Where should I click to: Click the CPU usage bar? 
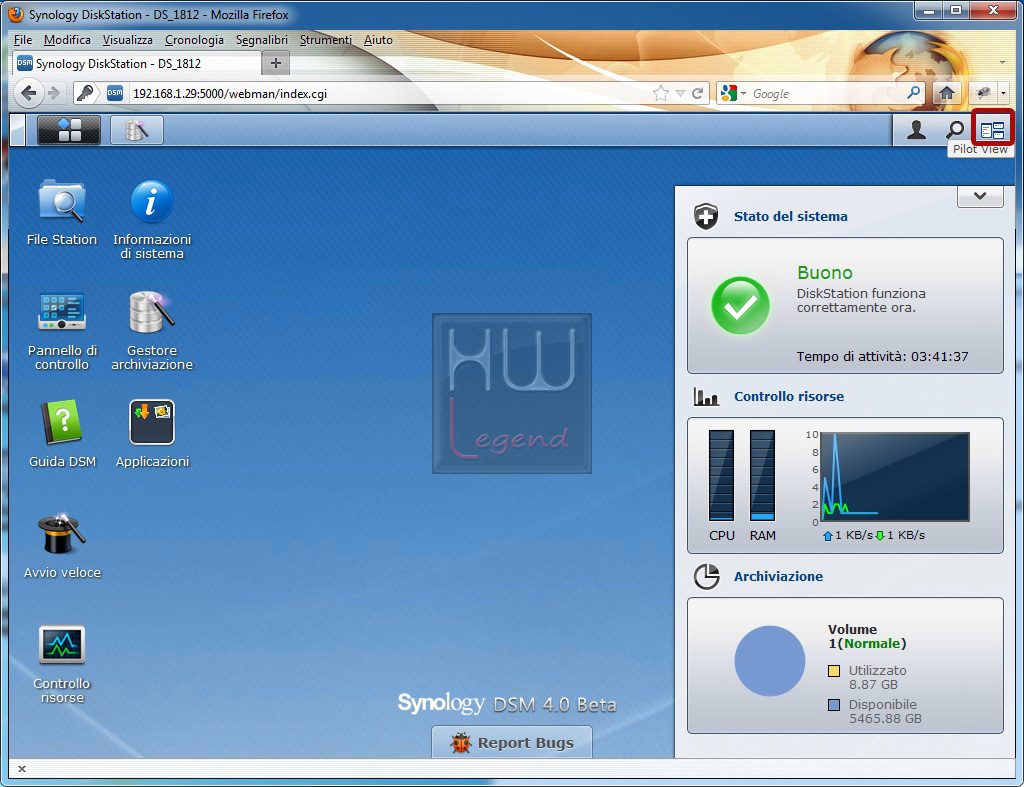pyautogui.click(x=721, y=475)
